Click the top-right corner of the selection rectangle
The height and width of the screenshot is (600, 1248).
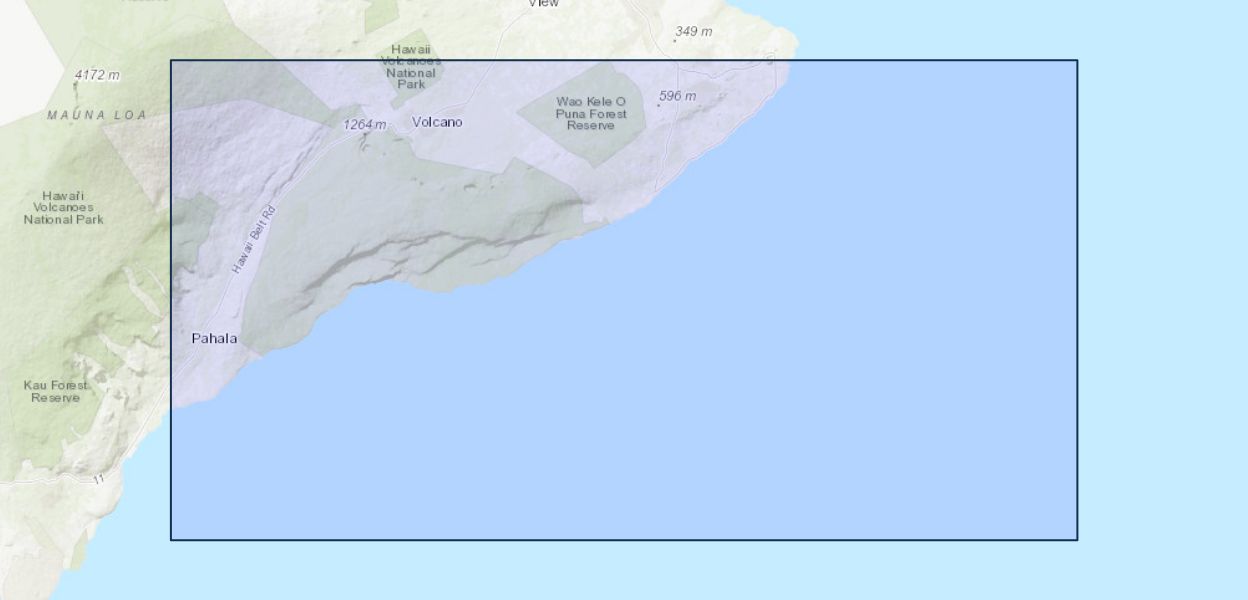(x=1077, y=60)
